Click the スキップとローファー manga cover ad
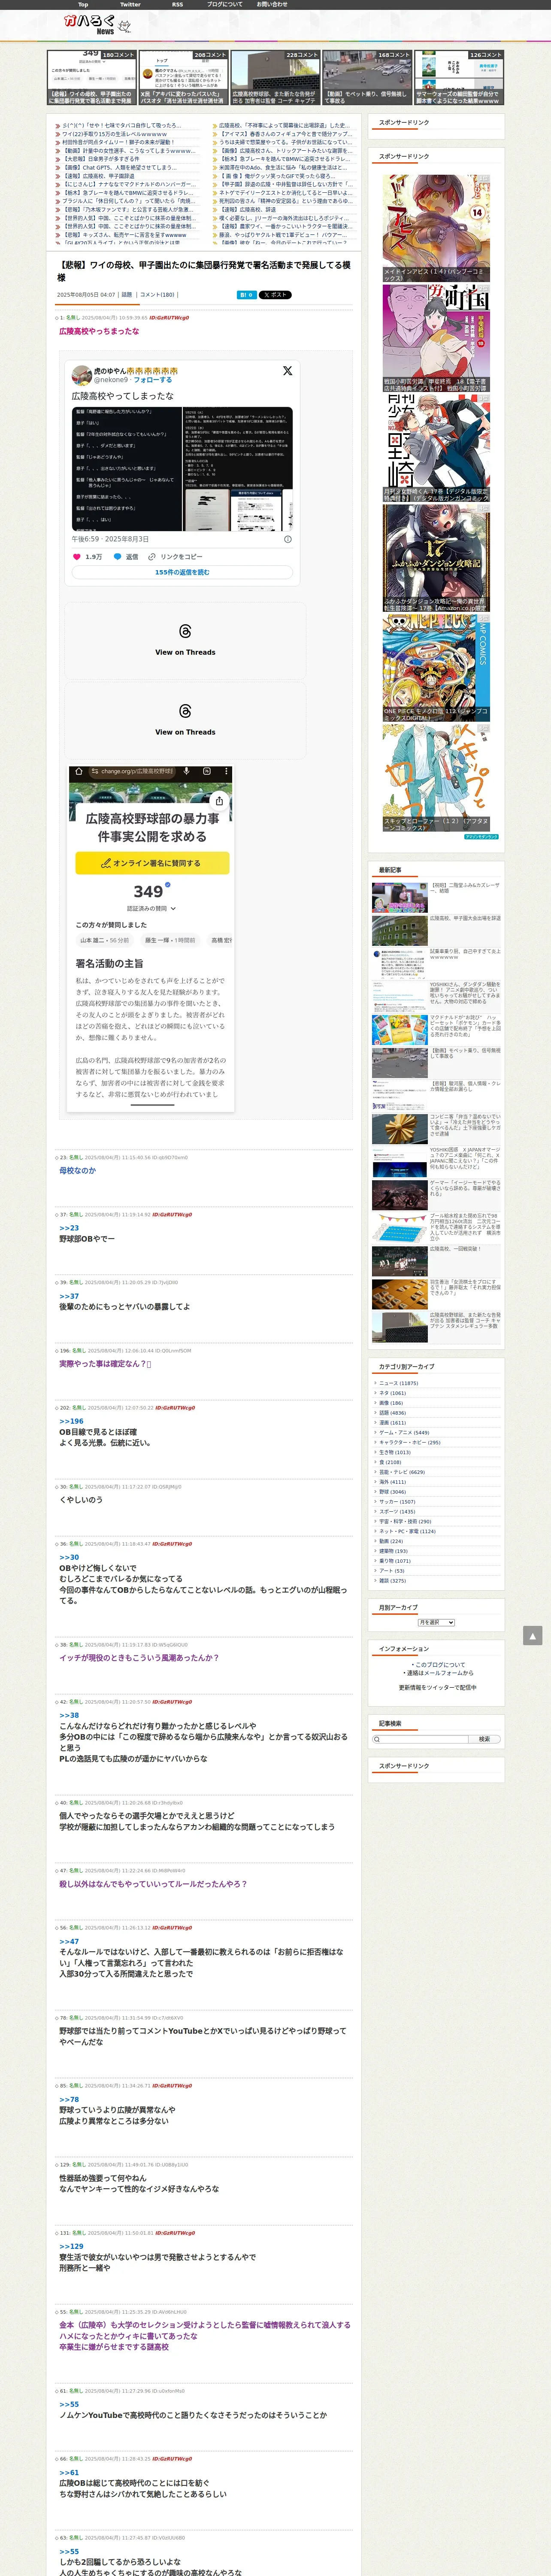 click(x=436, y=778)
